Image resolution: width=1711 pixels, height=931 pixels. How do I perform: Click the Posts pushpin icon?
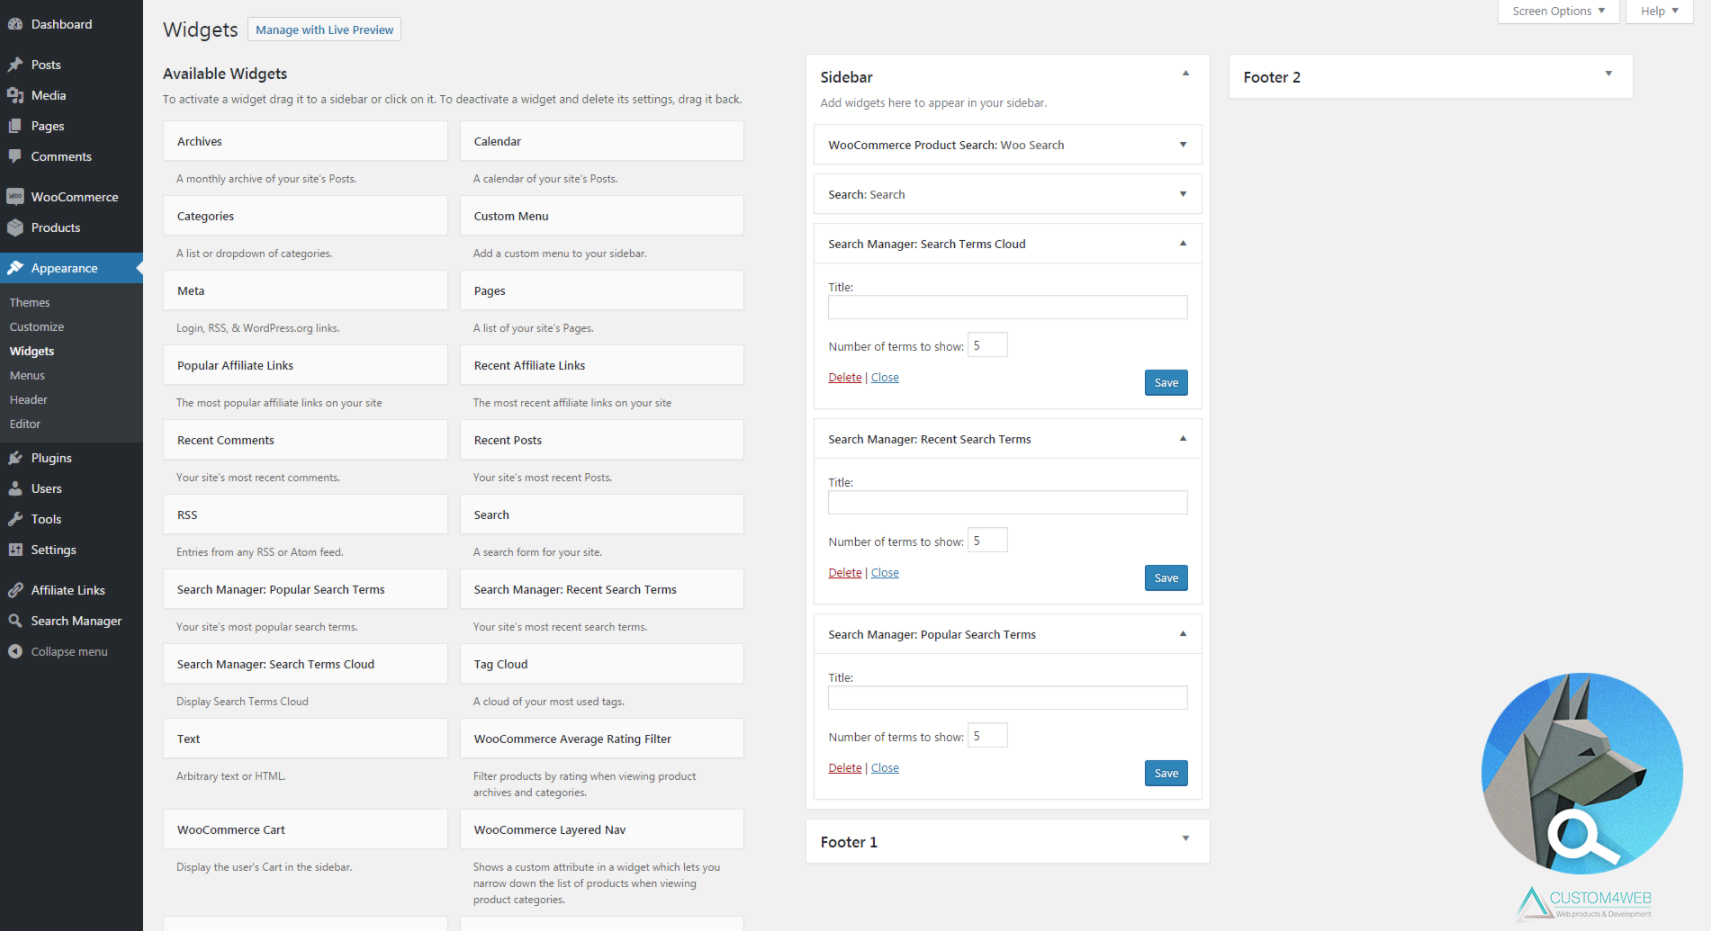tap(15, 65)
